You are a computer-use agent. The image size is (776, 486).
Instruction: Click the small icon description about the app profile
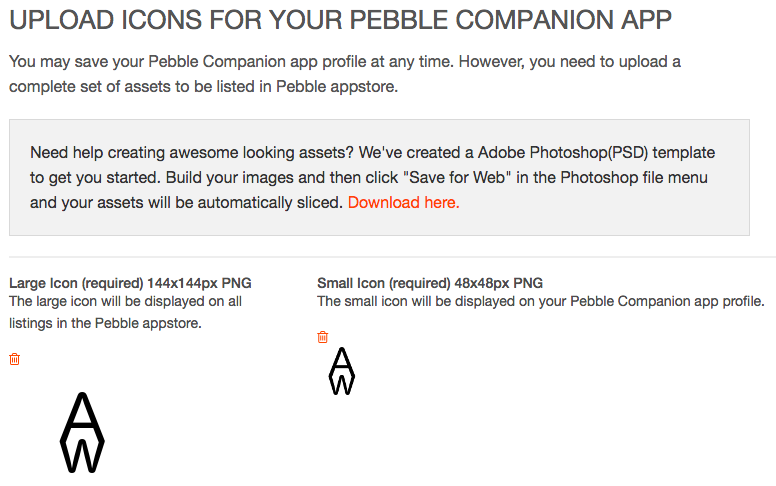[540, 301]
